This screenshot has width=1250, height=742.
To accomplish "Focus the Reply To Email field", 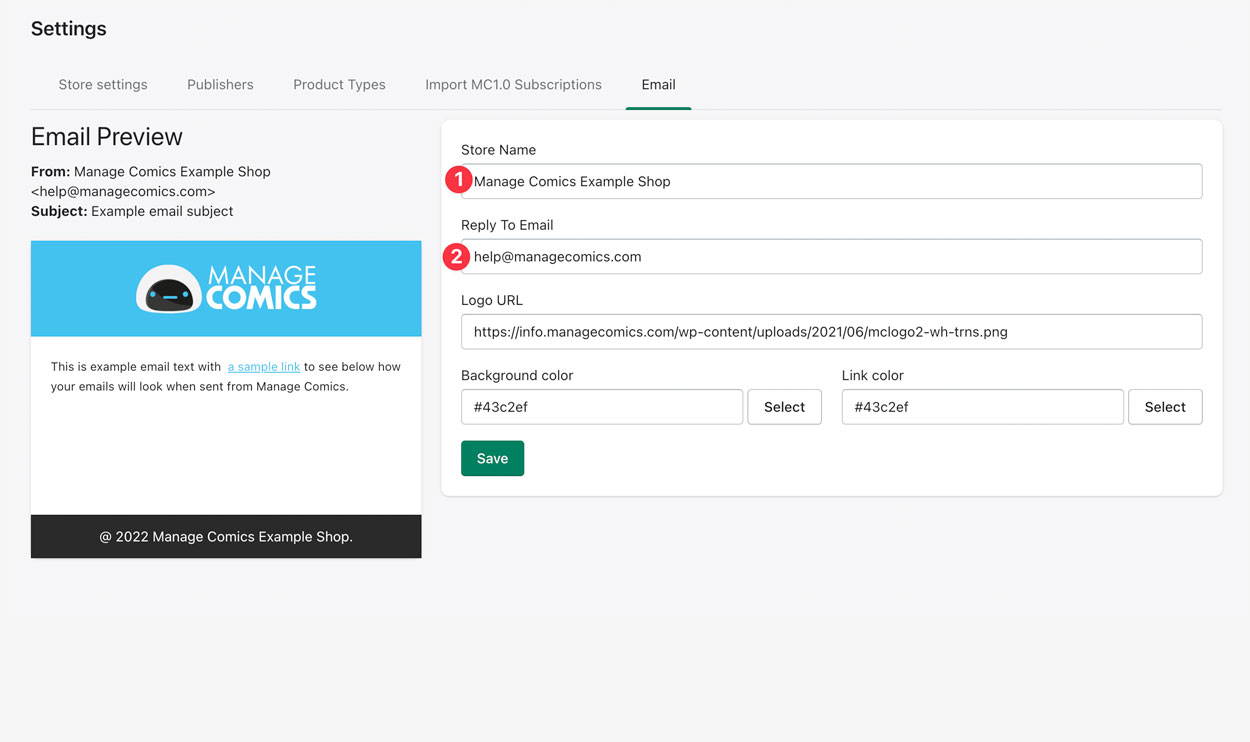I will pos(831,256).
